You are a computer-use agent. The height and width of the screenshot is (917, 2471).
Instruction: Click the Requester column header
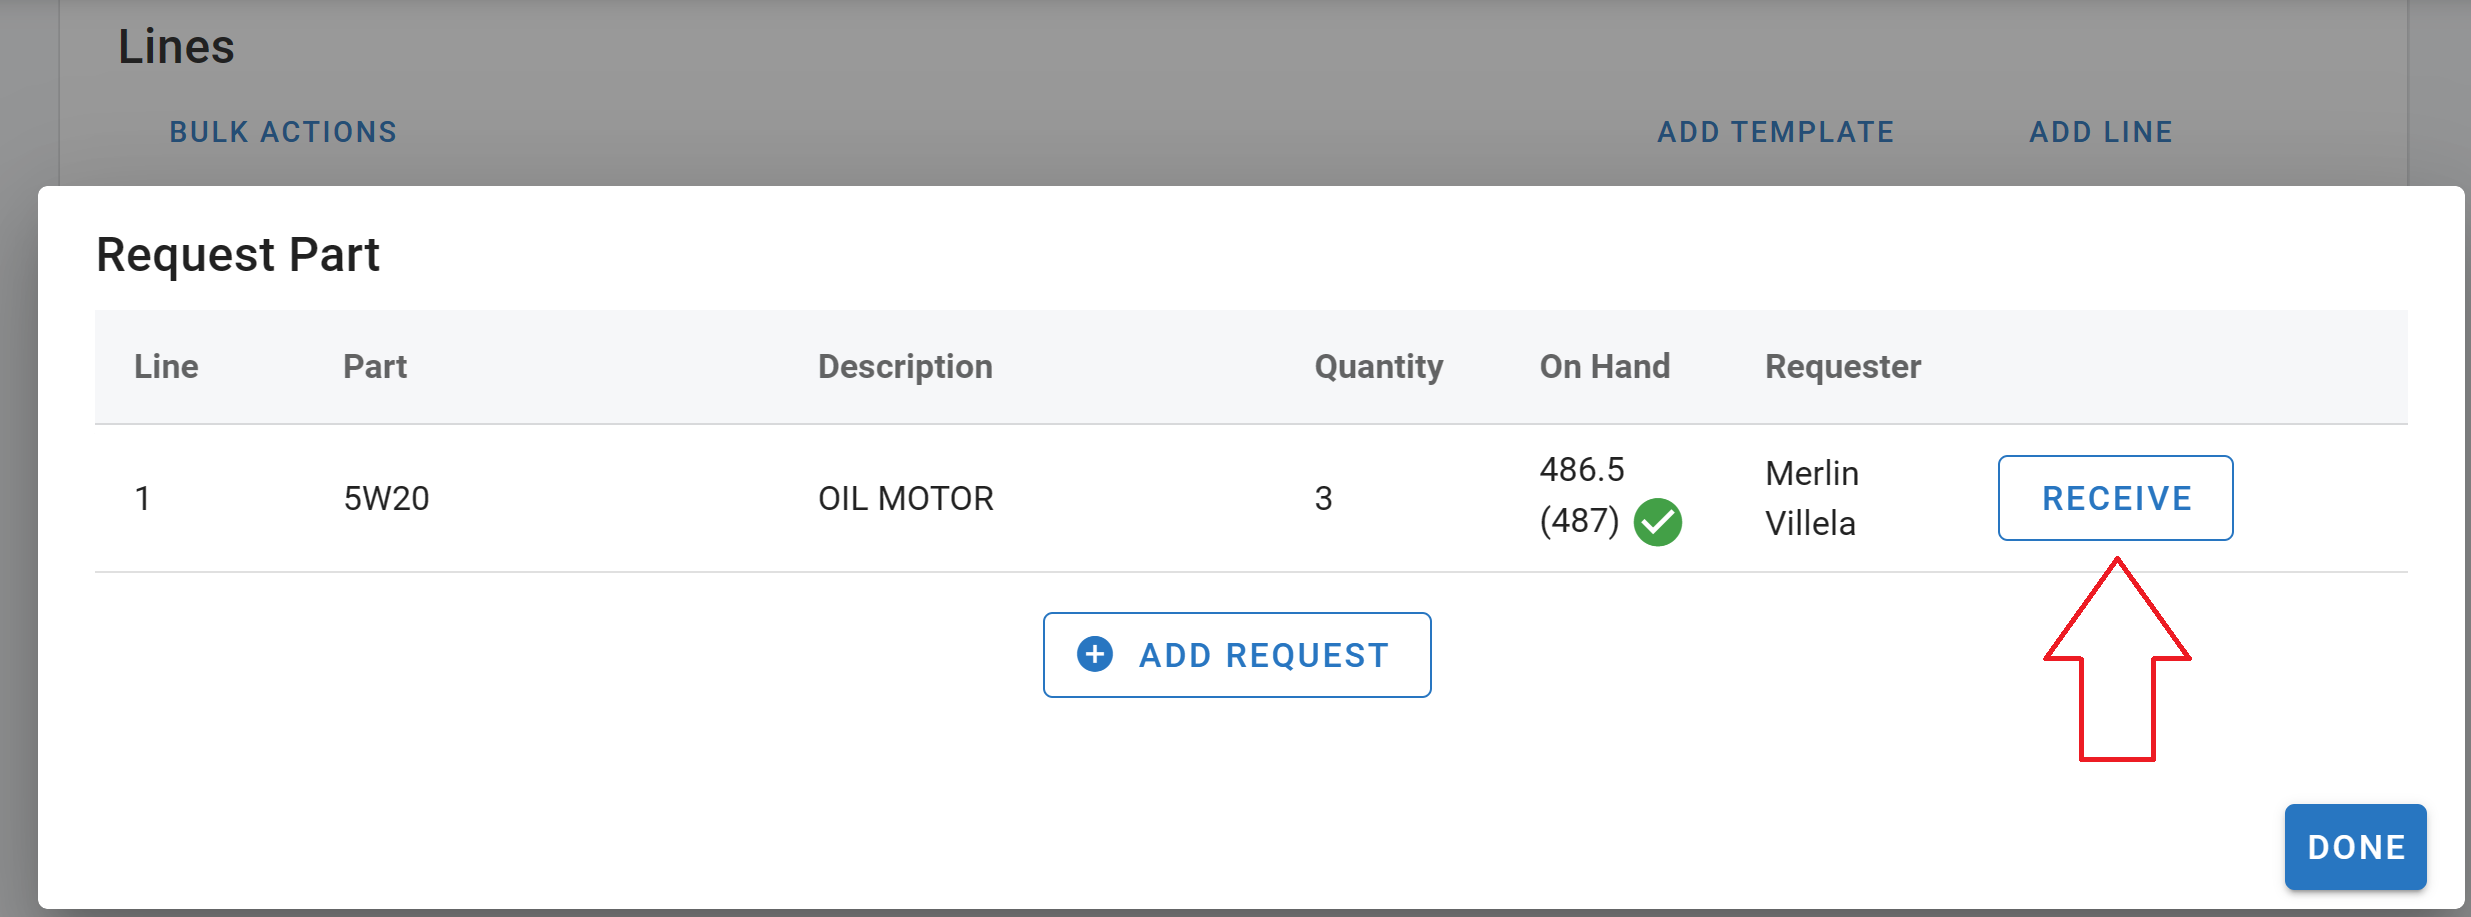[1842, 367]
